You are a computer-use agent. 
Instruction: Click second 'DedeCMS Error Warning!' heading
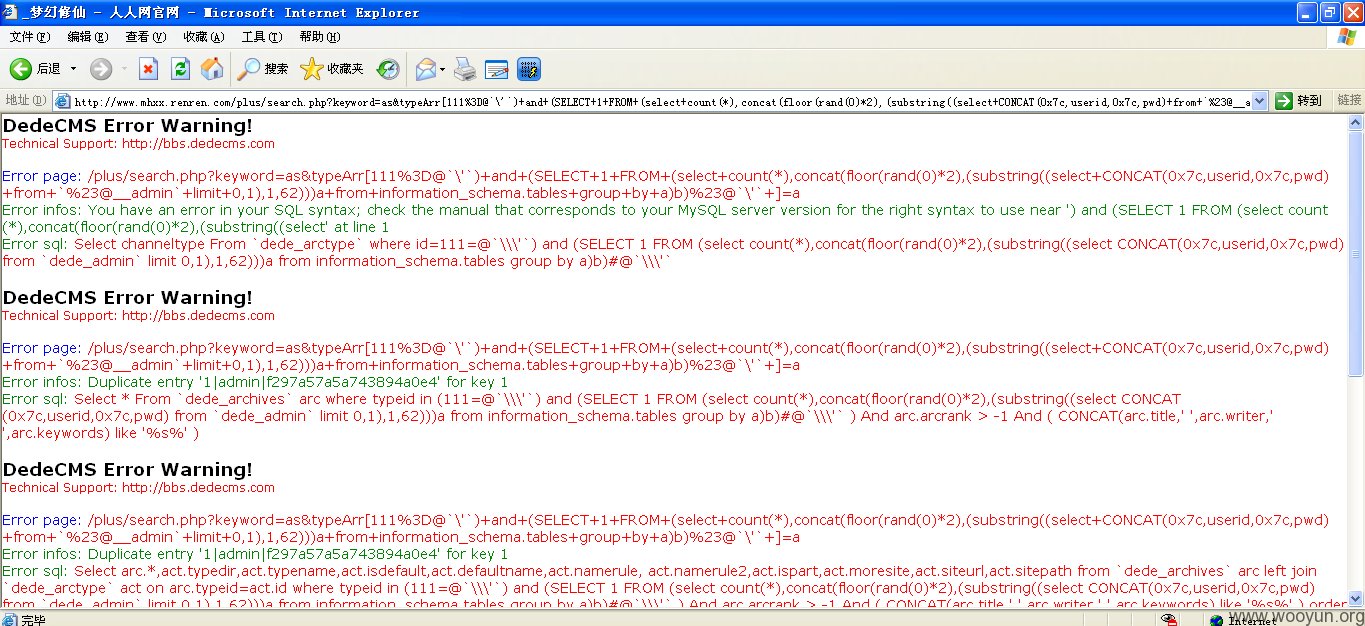click(127, 297)
